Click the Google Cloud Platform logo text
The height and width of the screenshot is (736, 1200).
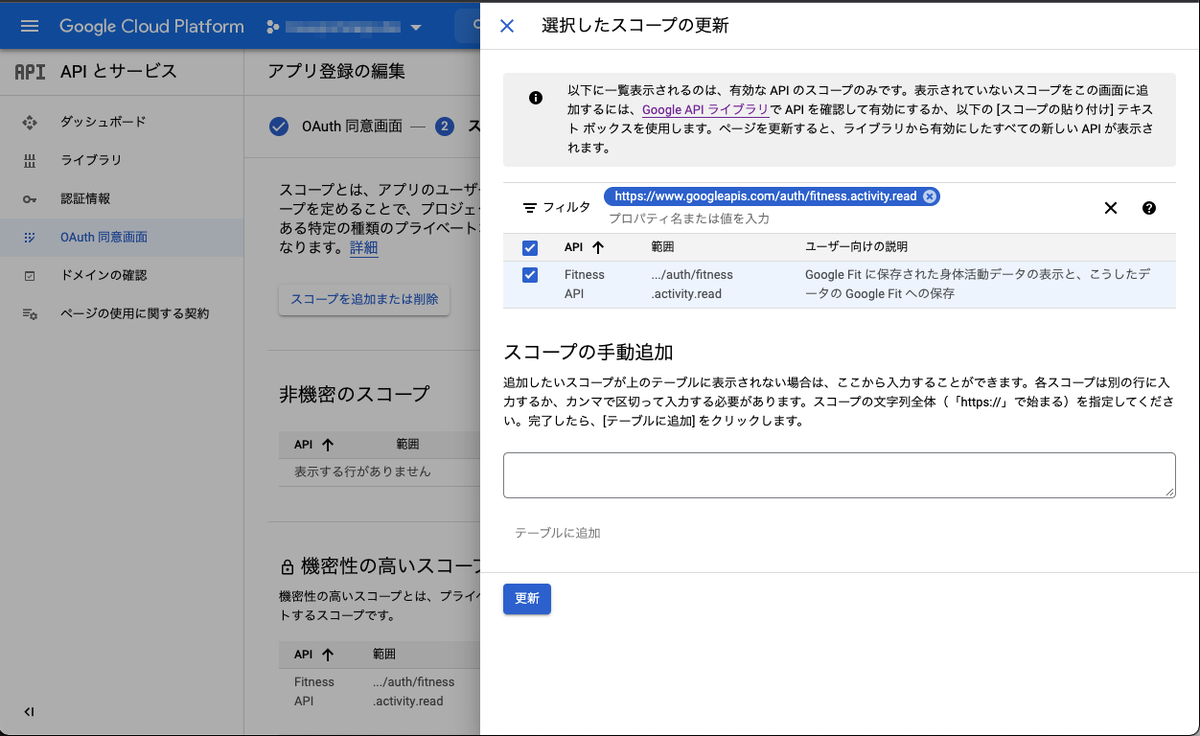point(152,26)
